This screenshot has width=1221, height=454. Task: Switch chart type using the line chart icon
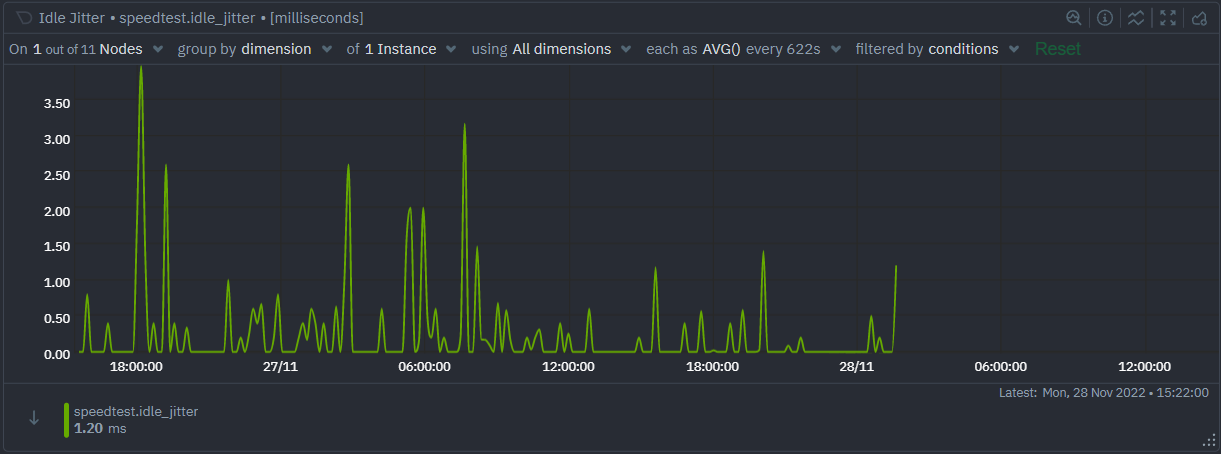click(1135, 18)
